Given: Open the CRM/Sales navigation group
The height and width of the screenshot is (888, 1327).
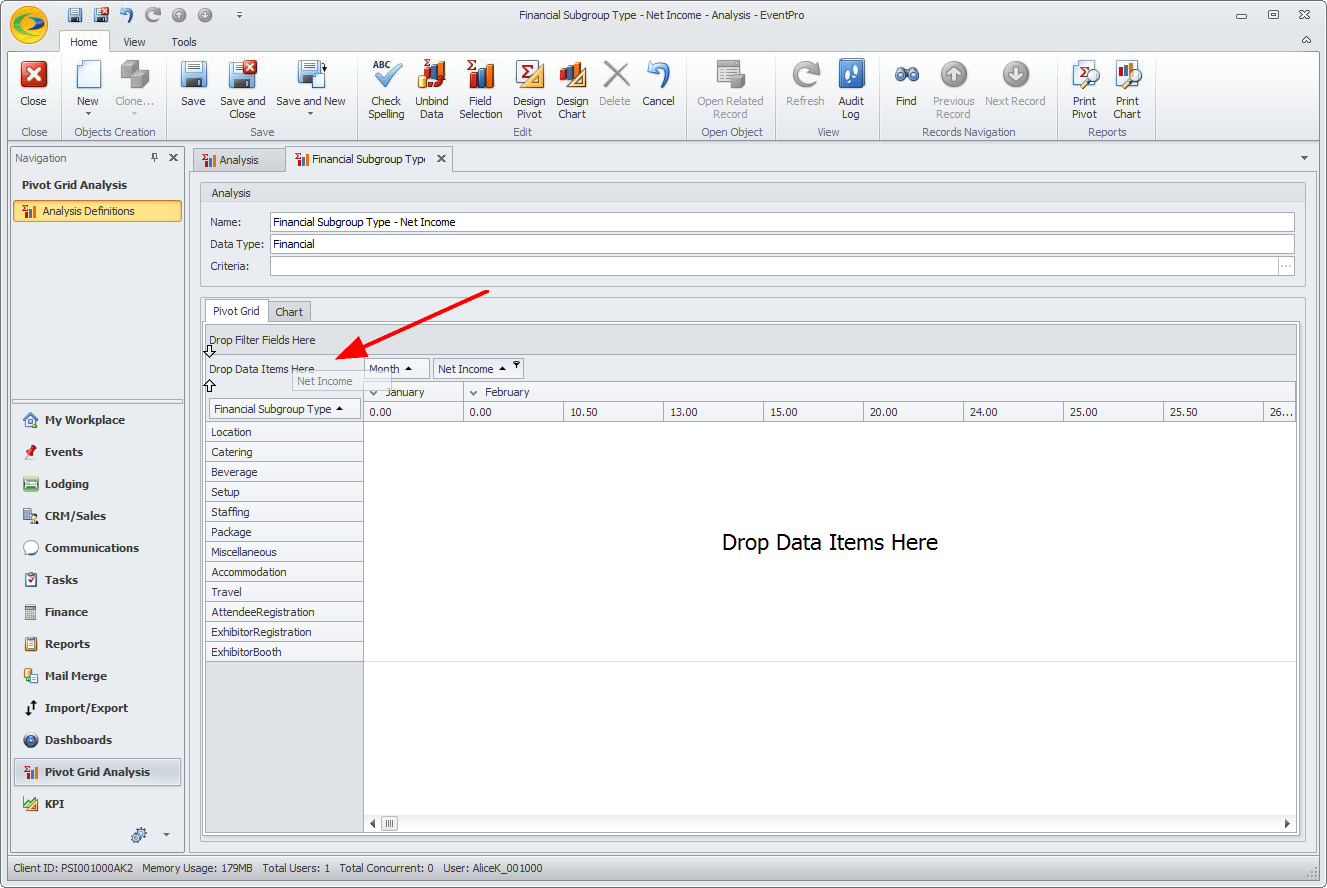Looking at the screenshot, I should point(98,516).
